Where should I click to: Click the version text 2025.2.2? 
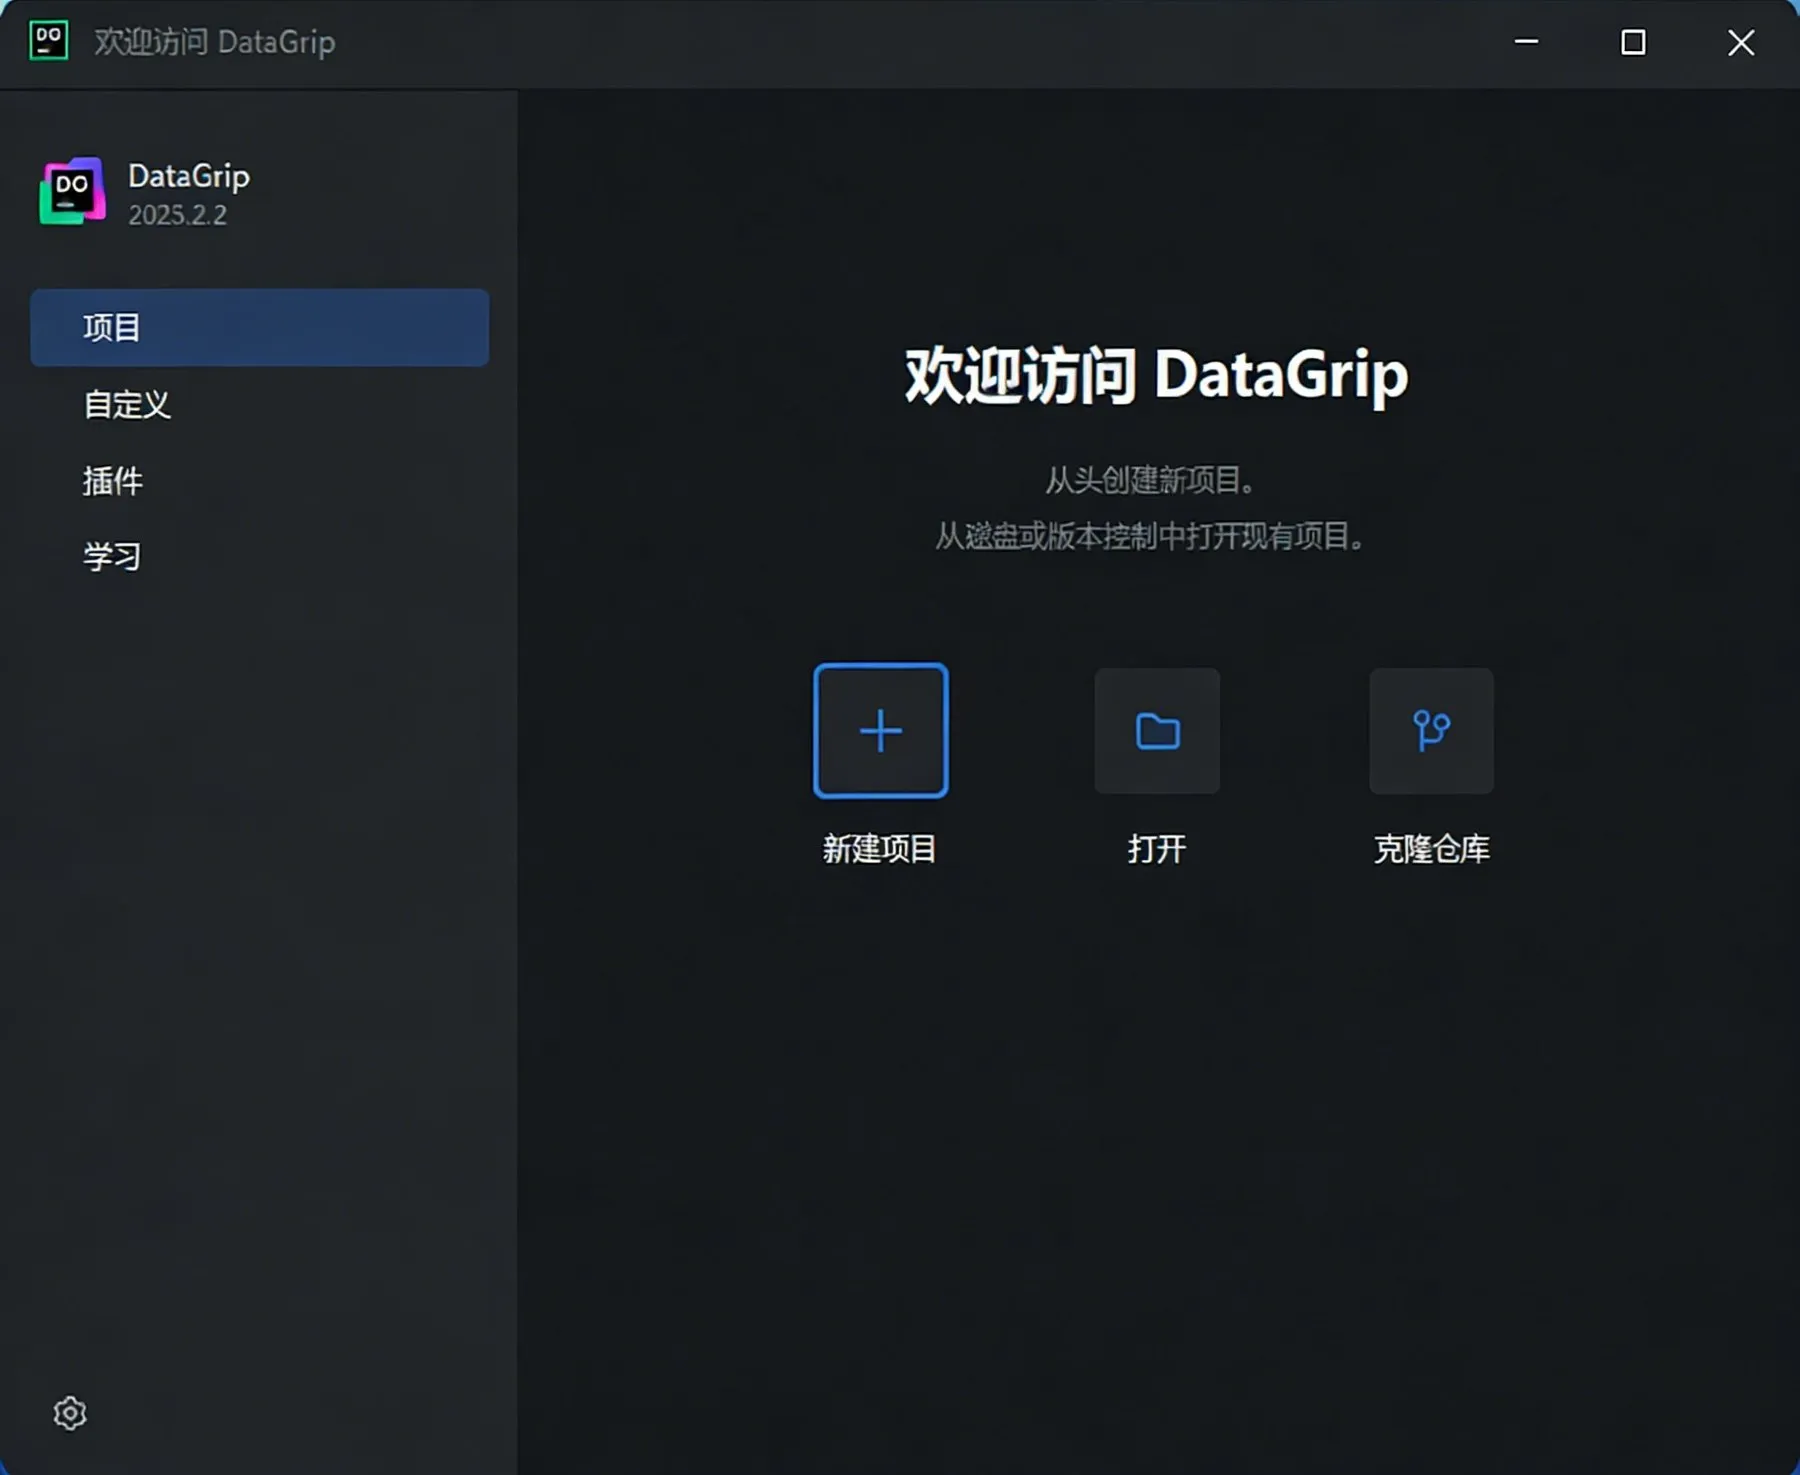178,215
